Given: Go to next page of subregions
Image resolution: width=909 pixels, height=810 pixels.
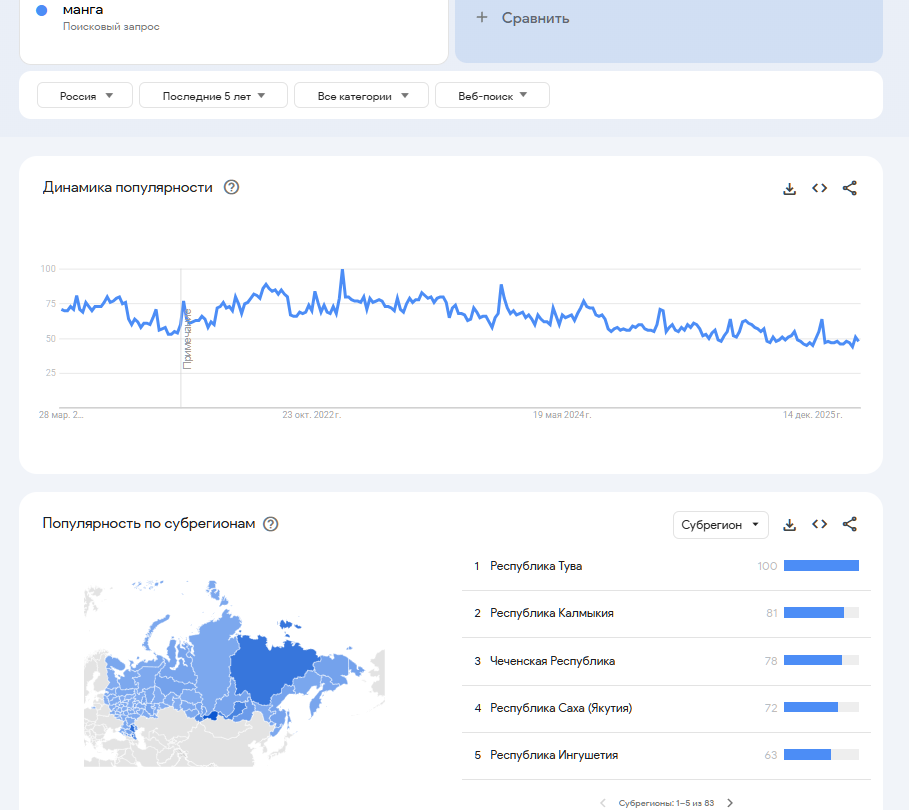Looking at the screenshot, I should tap(730, 802).
